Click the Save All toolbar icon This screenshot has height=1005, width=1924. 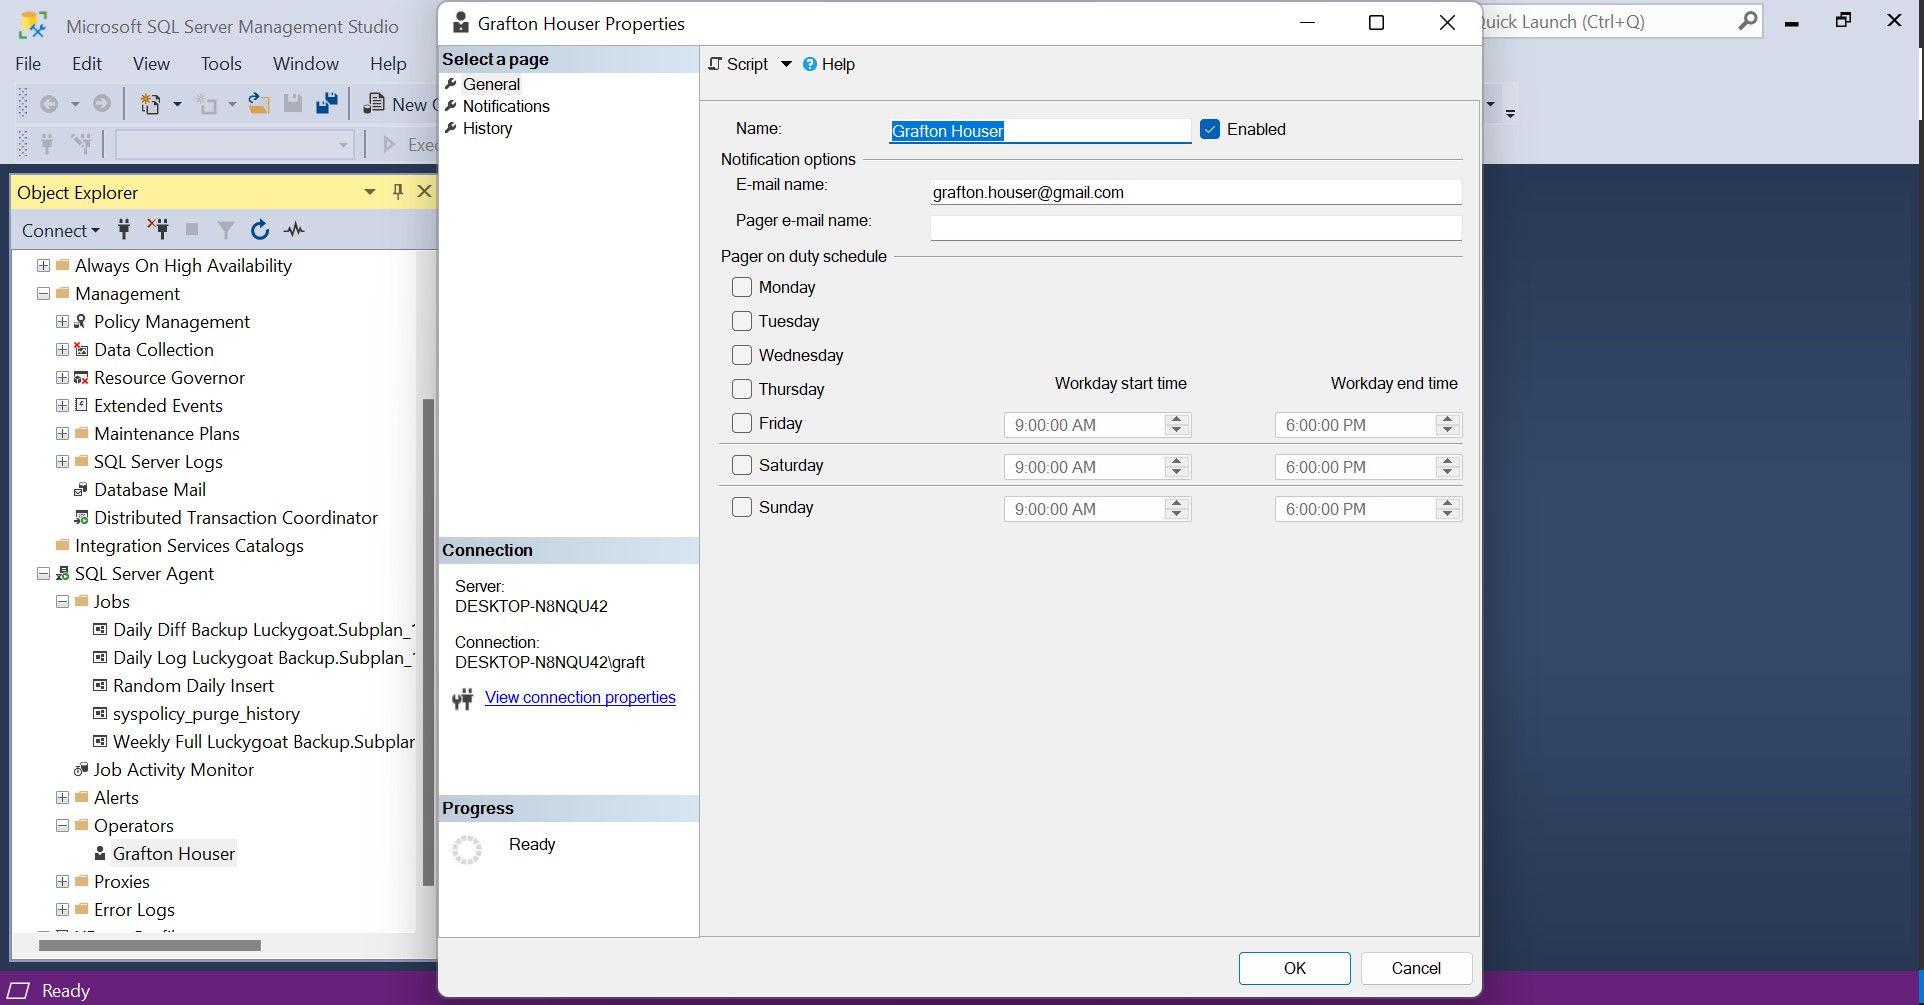pos(326,104)
